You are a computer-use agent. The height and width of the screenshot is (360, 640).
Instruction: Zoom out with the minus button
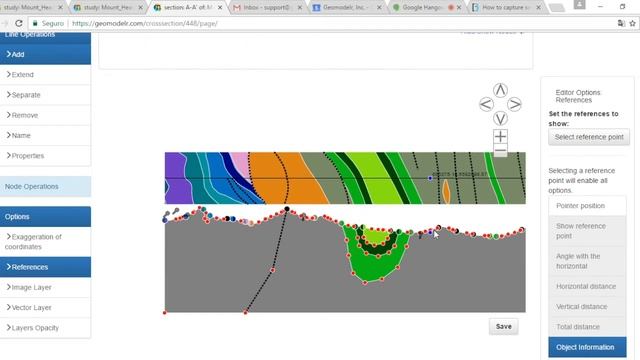click(x=500, y=151)
